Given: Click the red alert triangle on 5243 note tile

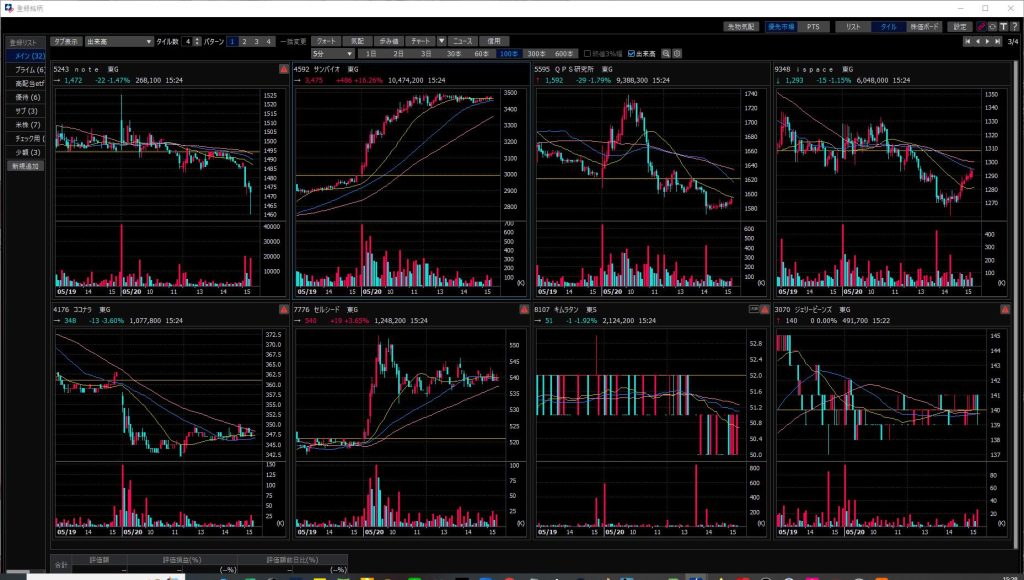Looking at the screenshot, I should pos(284,69).
